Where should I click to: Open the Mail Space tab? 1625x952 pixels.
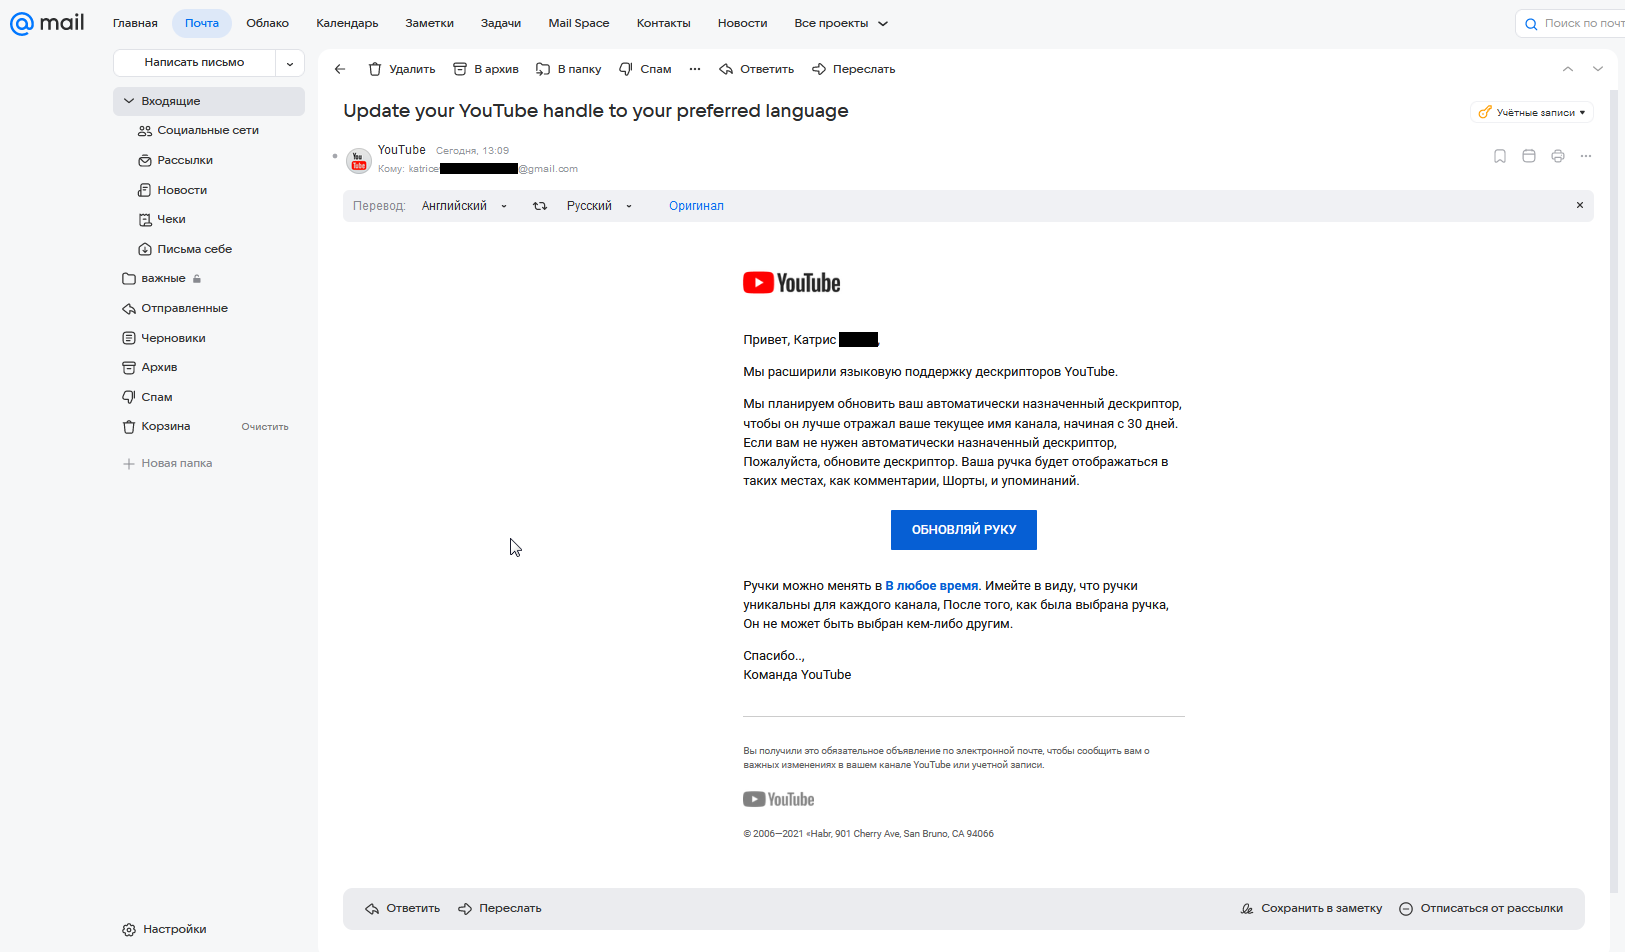[579, 23]
